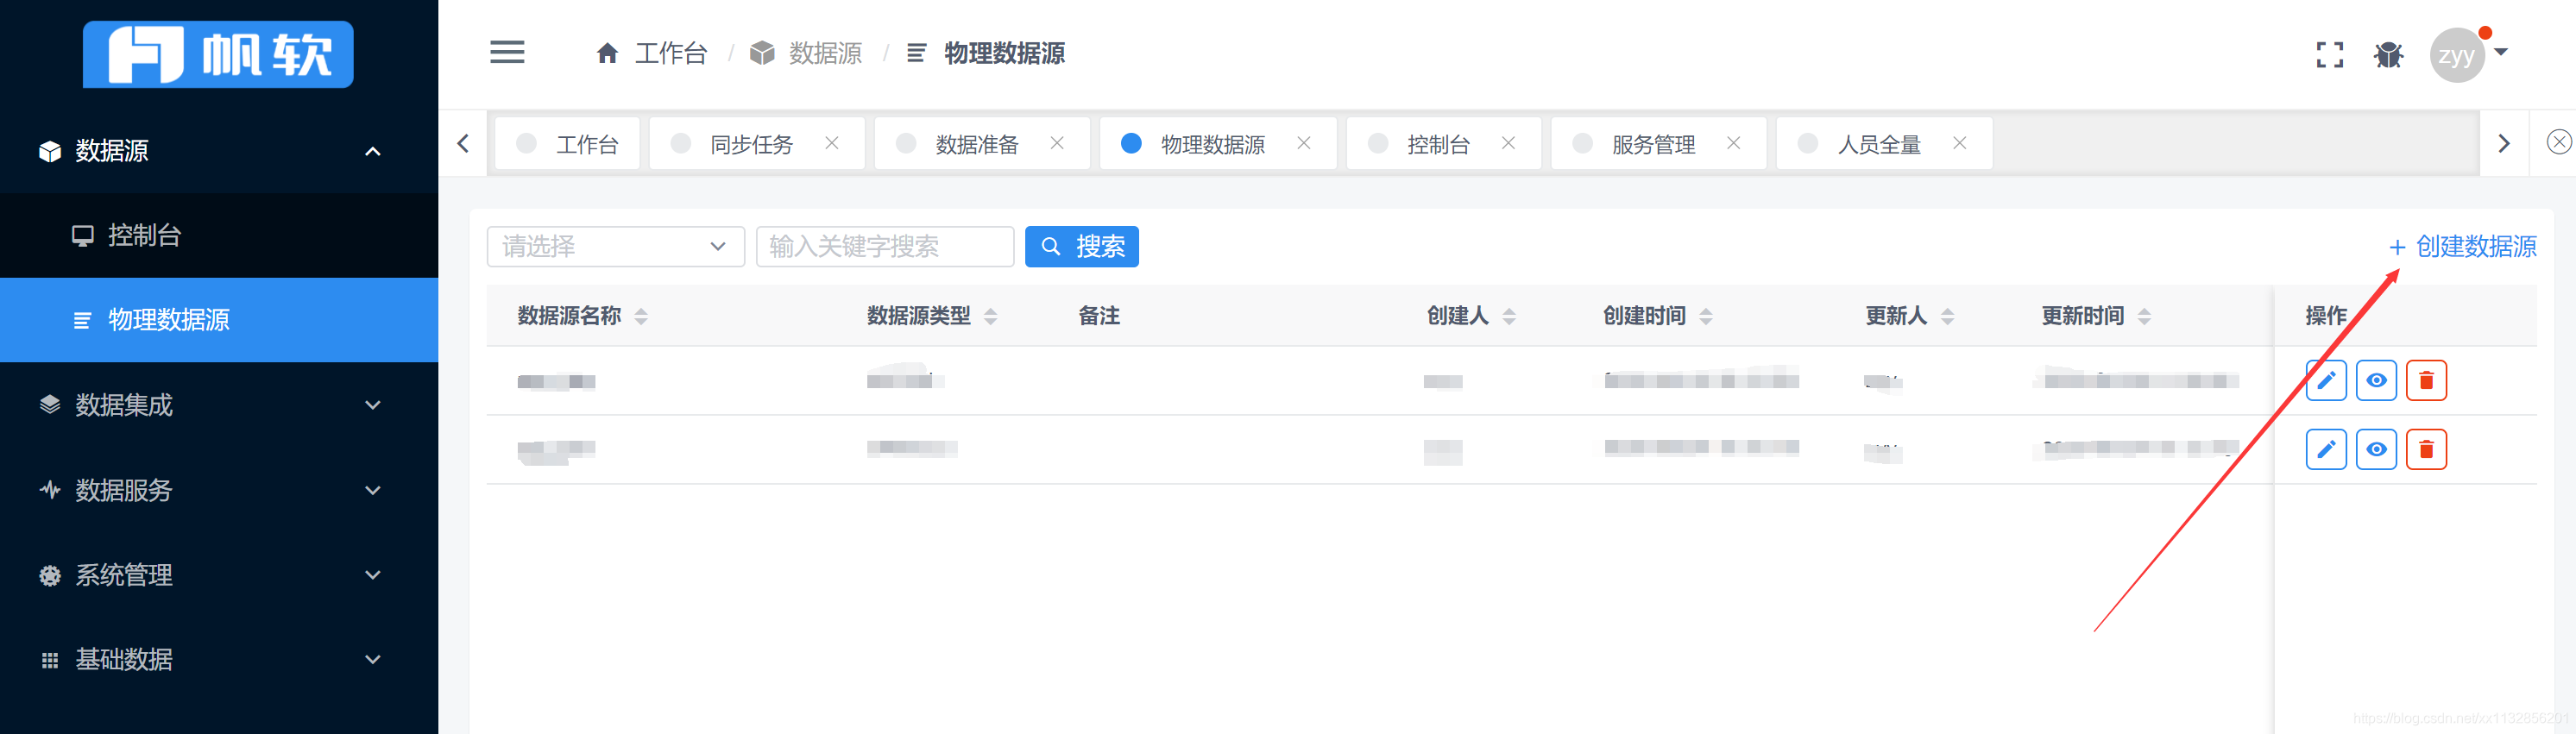Focus the 输入关键字搜索 input field

coord(885,246)
